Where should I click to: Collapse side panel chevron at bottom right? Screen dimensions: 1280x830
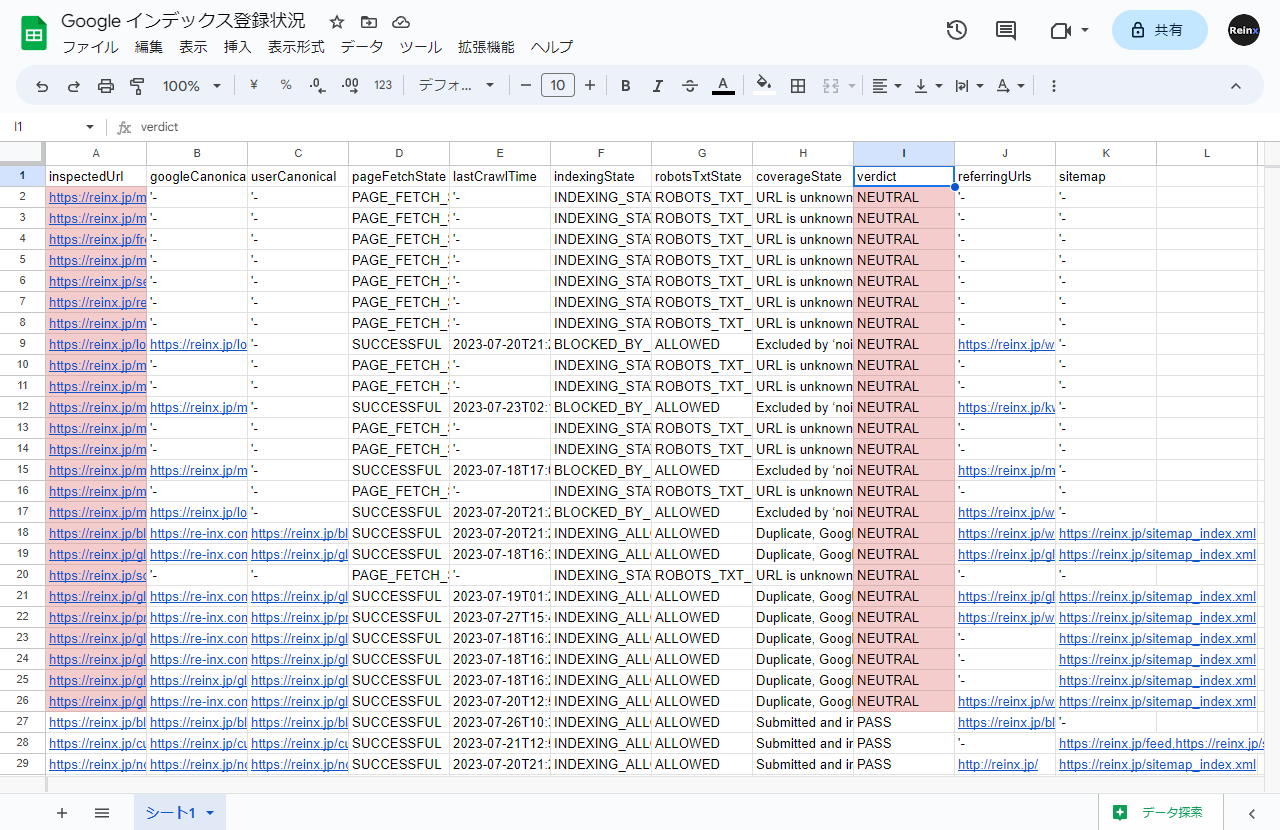(x=1251, y=813)
